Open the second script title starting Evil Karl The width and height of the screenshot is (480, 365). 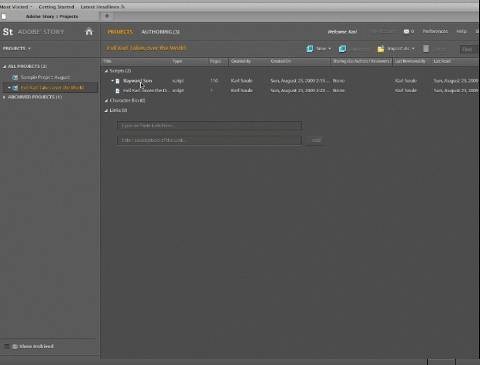[x=145, y=91]
